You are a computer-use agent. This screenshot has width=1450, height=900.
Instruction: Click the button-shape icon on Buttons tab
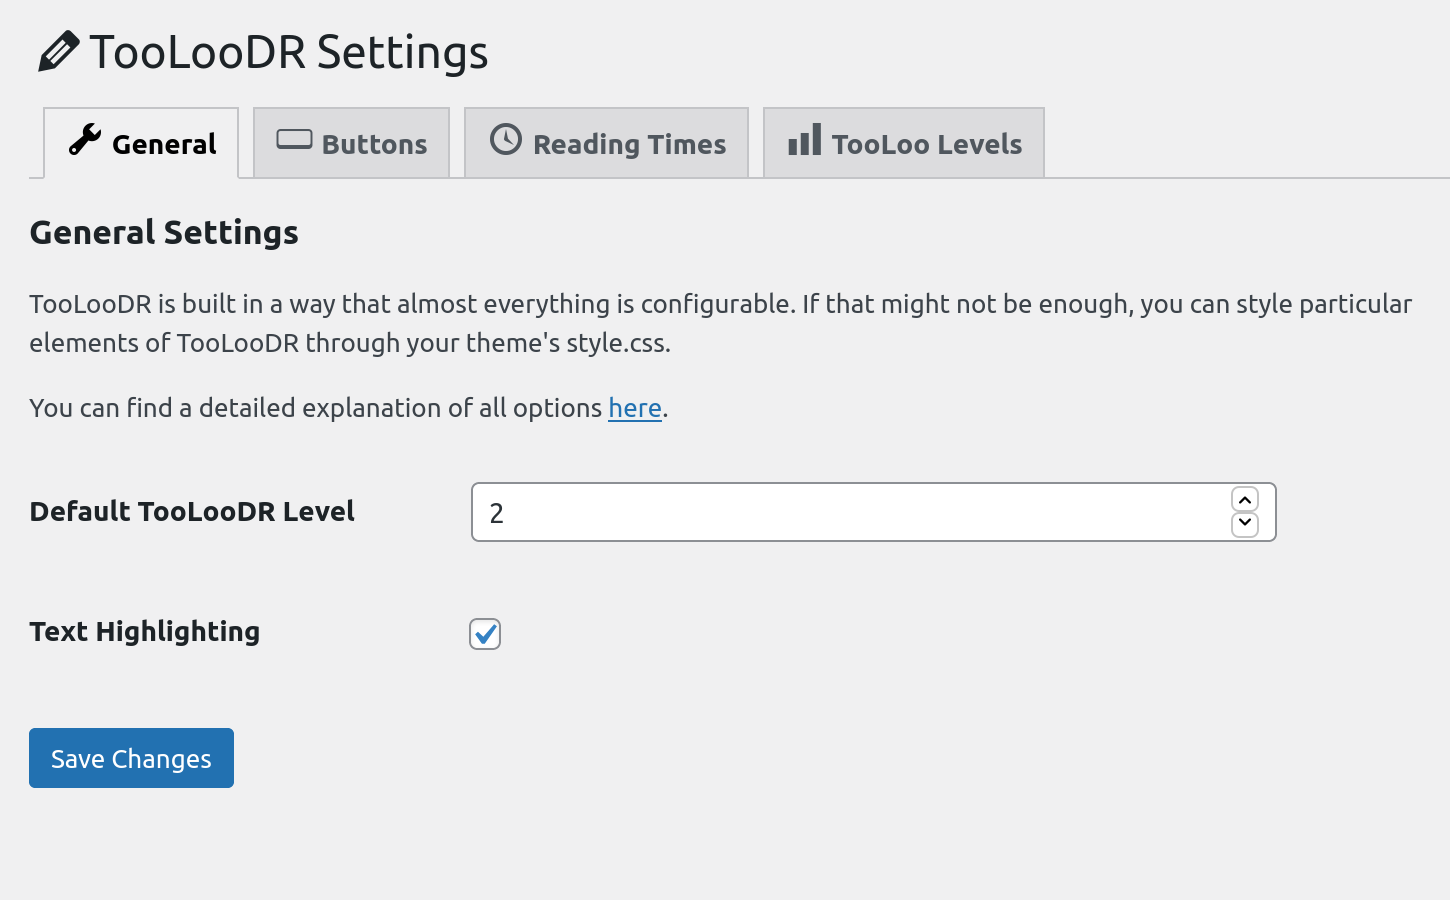(x=294, y=140)
